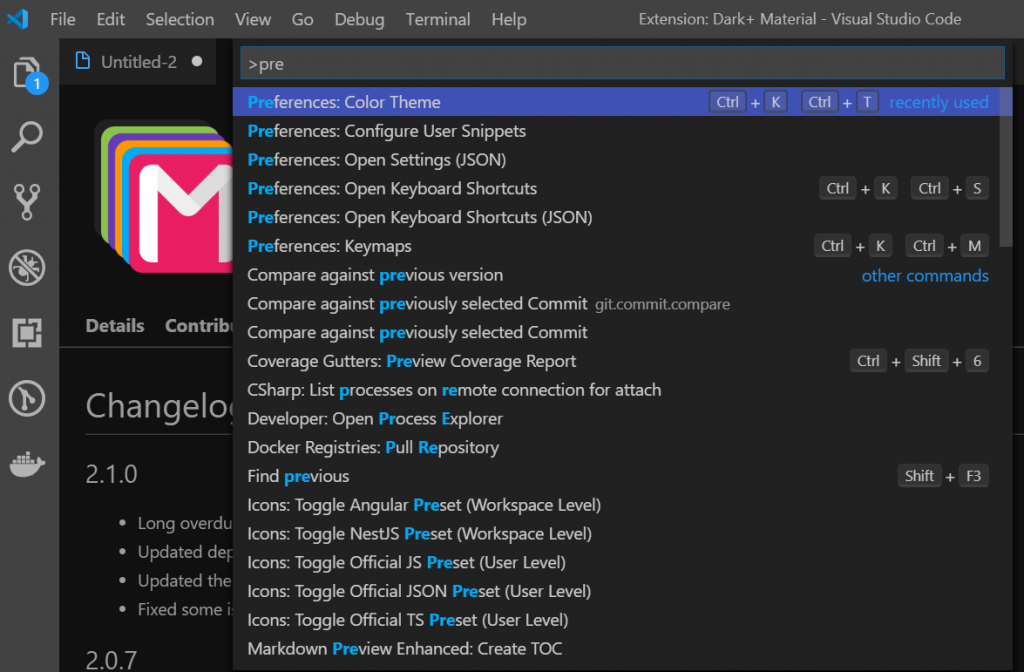This screenshot has width=1024, height=672.
Task: Click the VS Code logo in the top-left corner
Action: (16, 18)
